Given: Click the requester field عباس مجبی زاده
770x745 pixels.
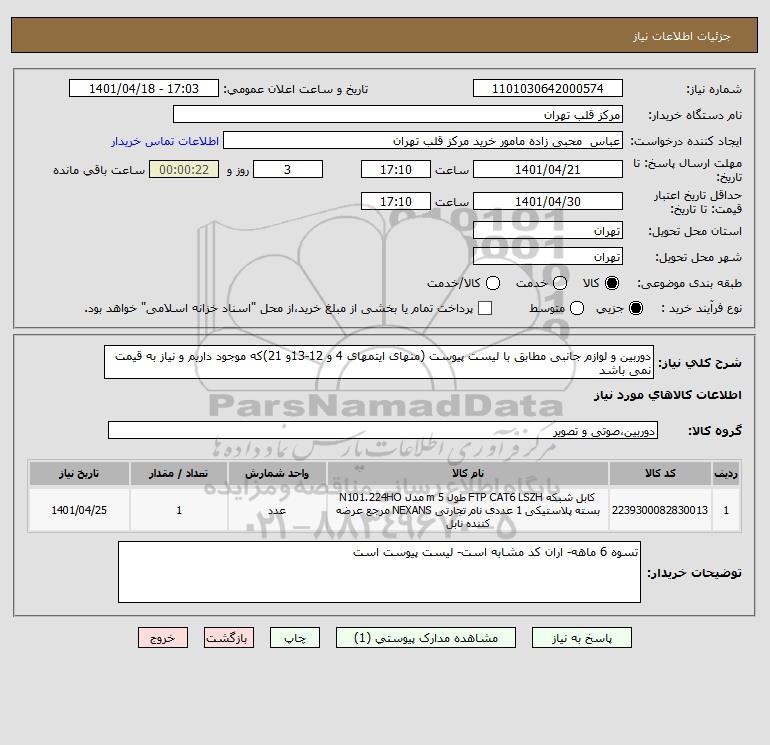Looking at the screenshot, I should [x=423, y=140].
